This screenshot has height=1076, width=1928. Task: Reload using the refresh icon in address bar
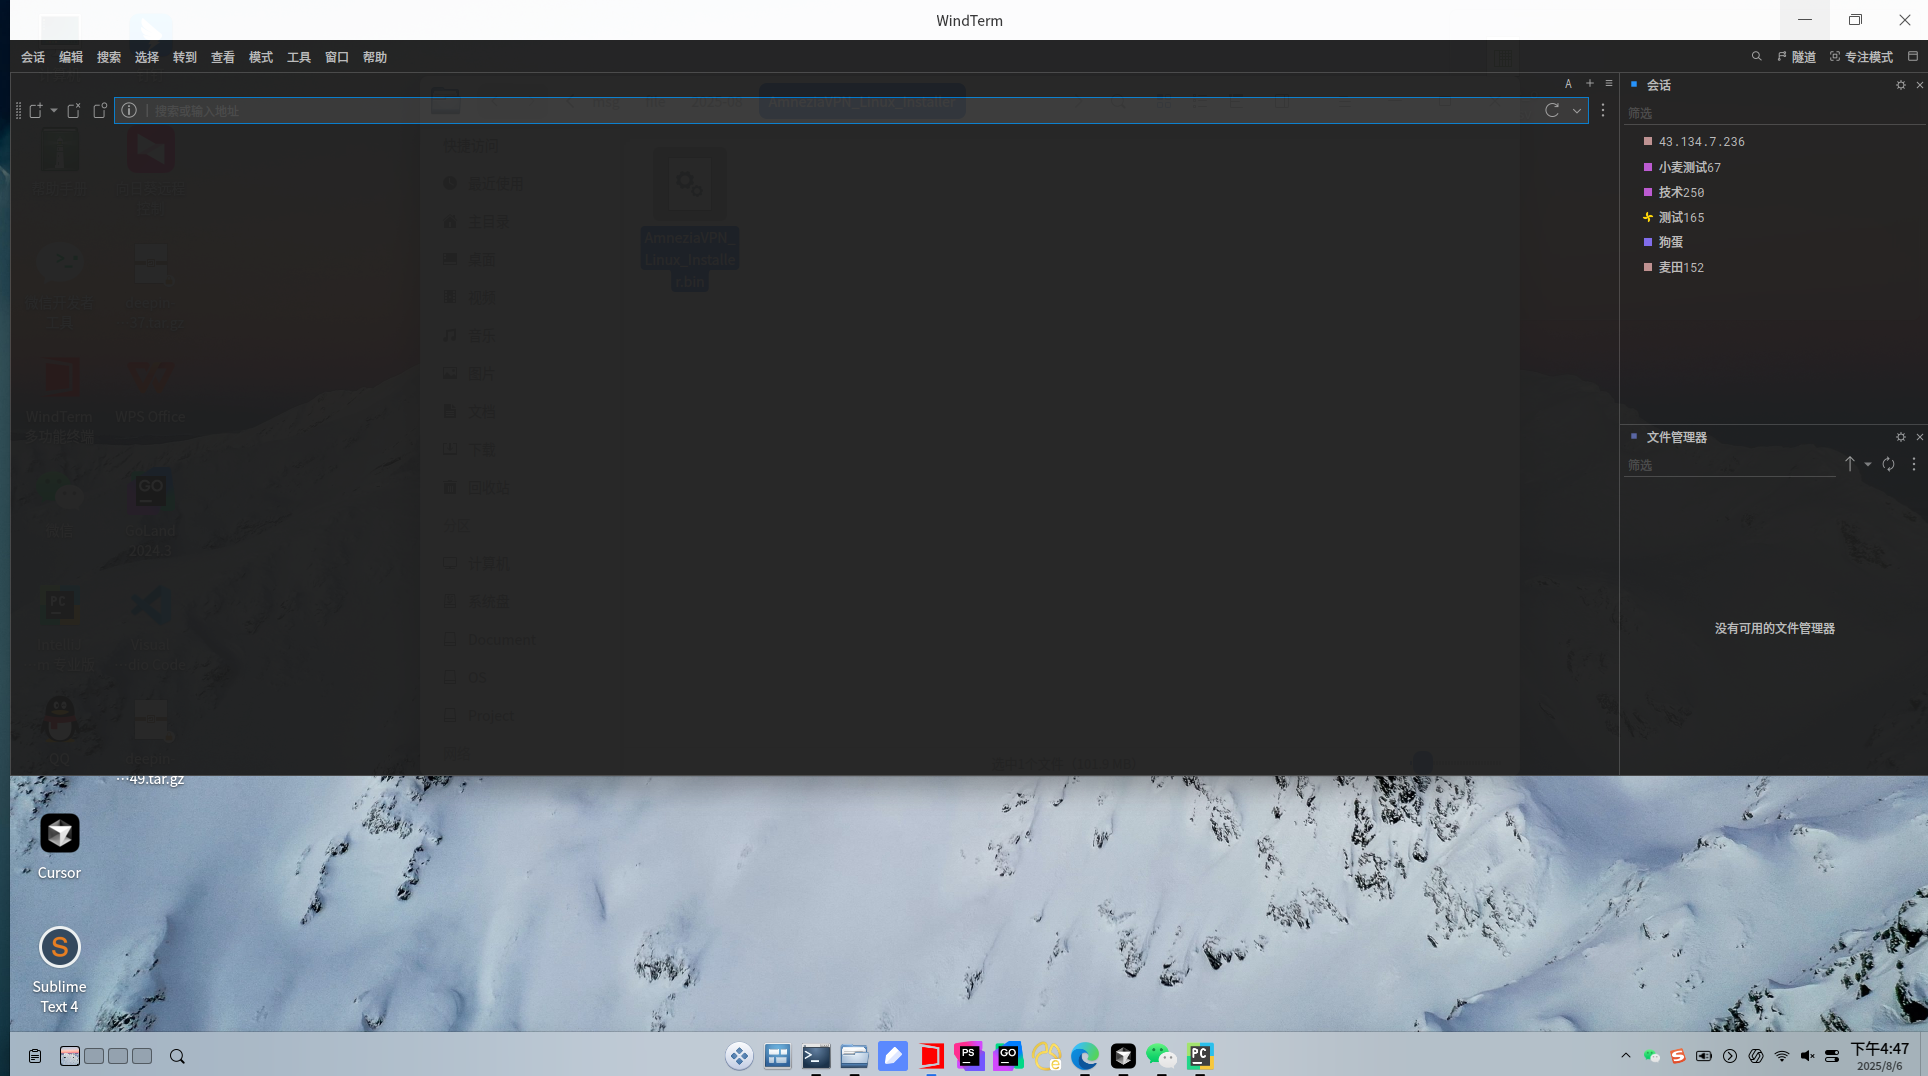tap(1552, 111)
